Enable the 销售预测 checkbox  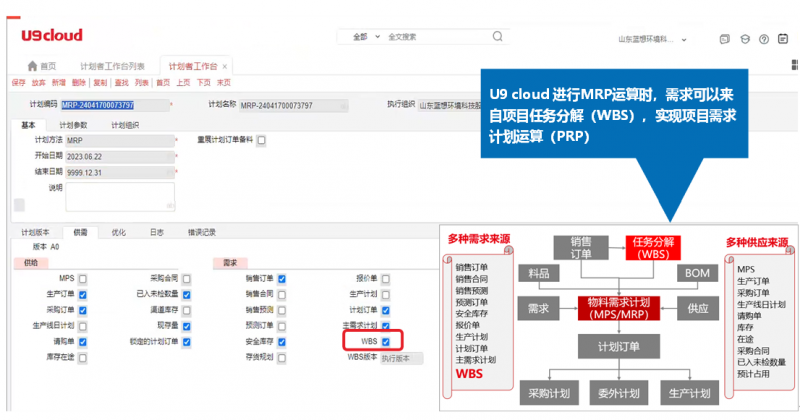(282, 310)
